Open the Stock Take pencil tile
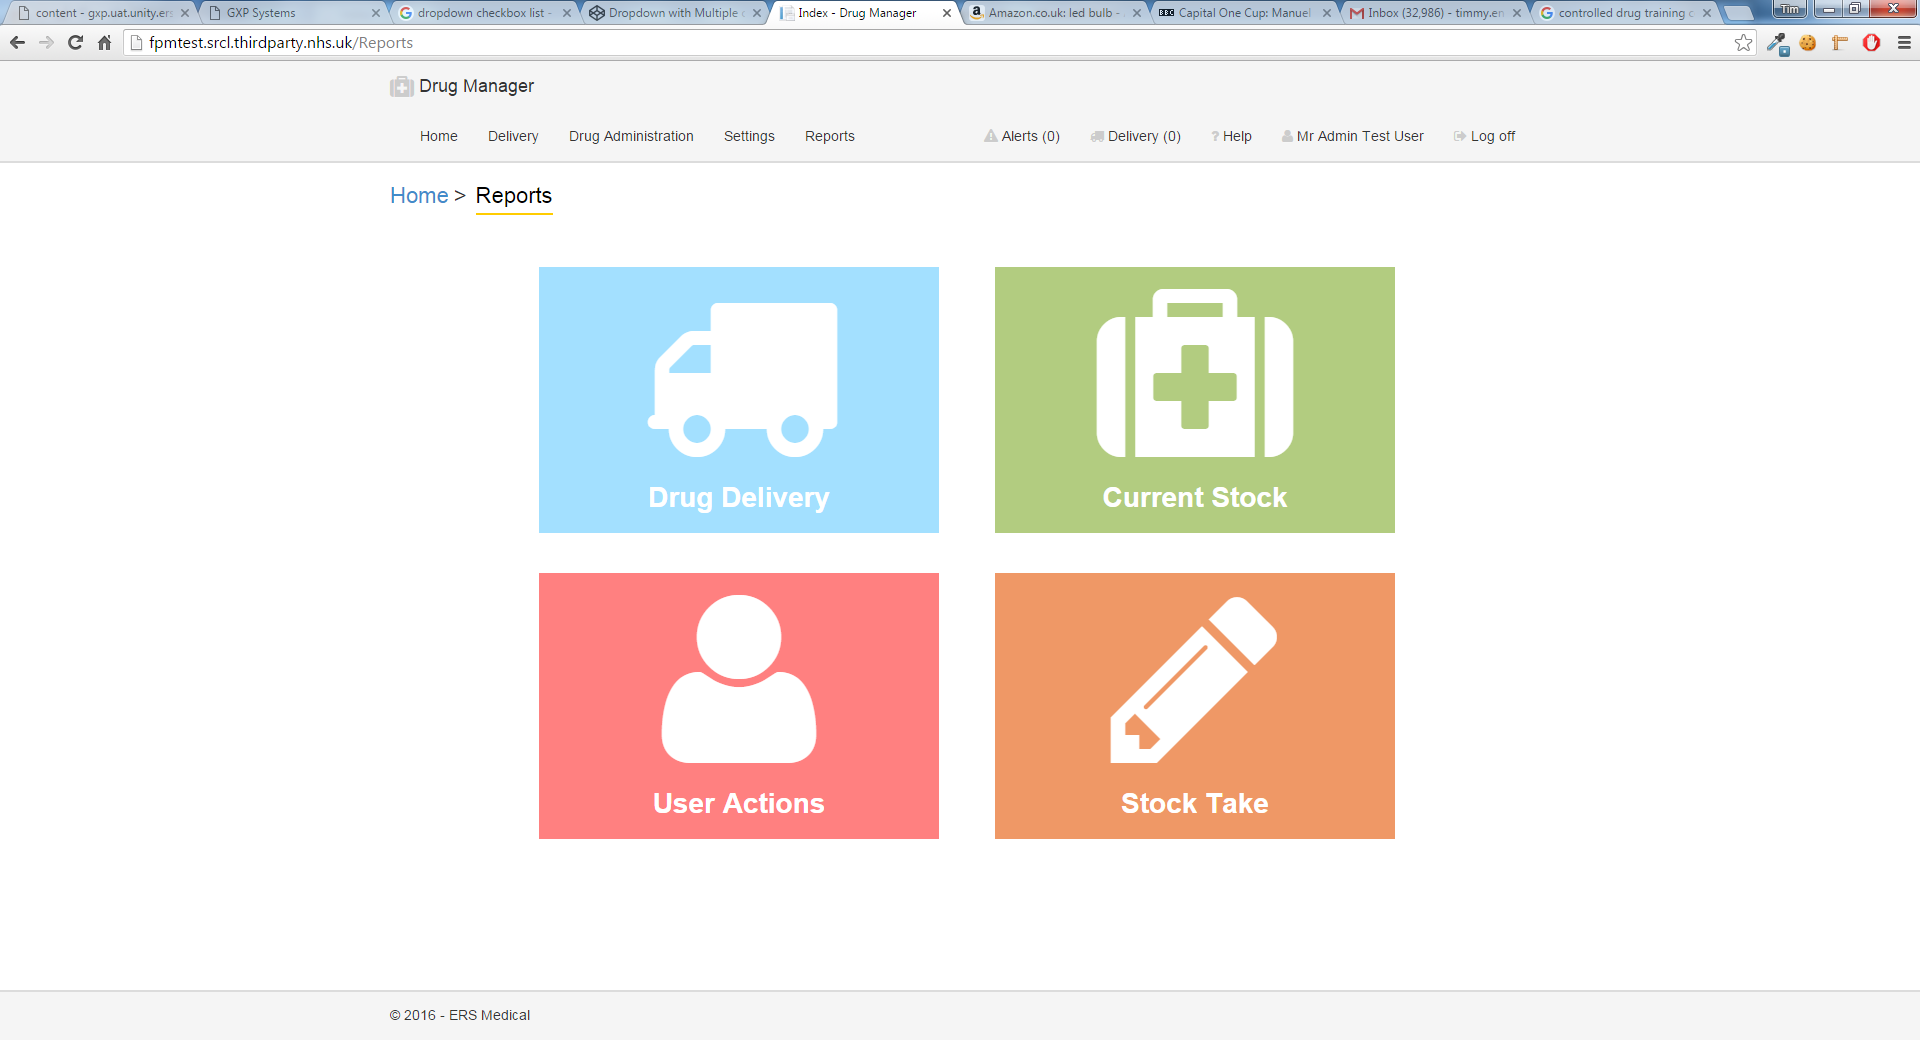 click(1194, 705)
